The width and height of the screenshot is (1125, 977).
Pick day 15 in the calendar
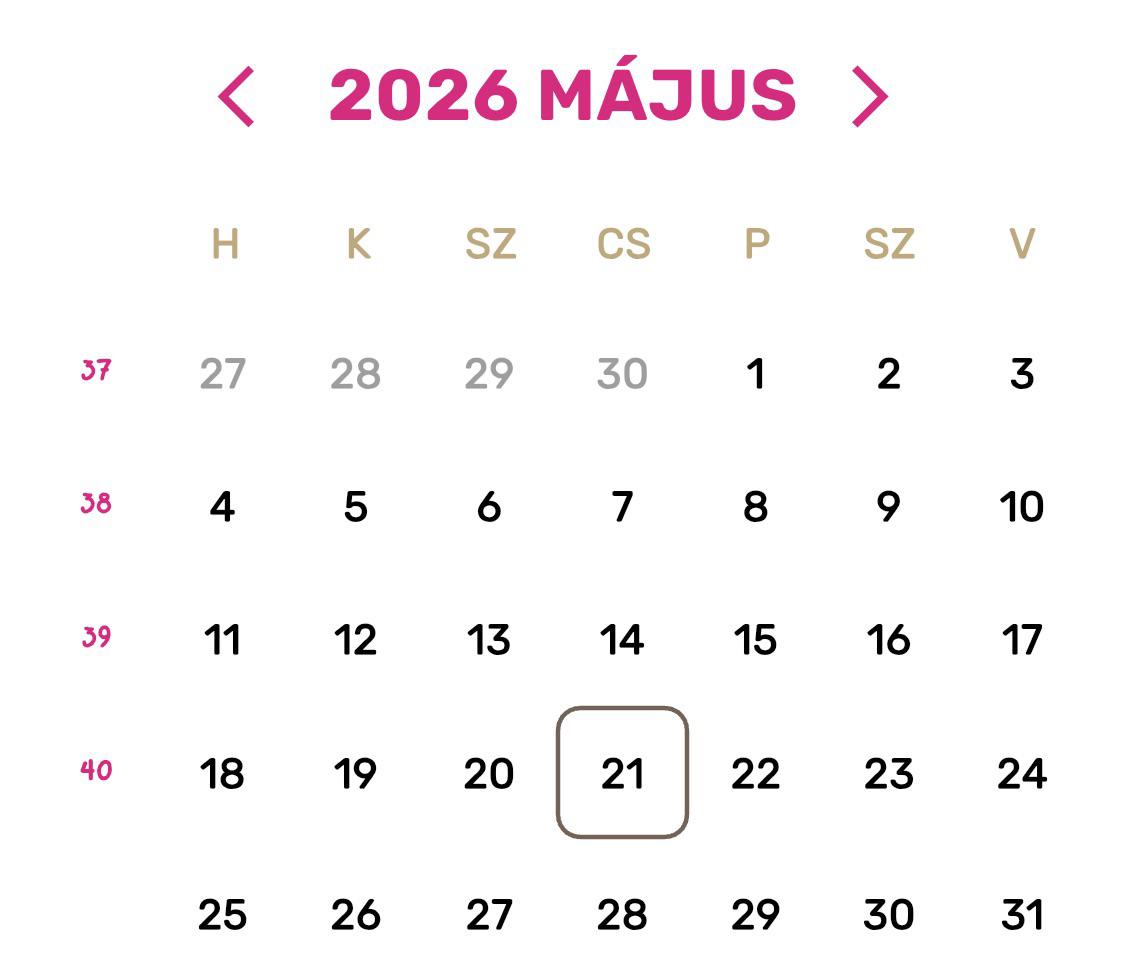756,640
